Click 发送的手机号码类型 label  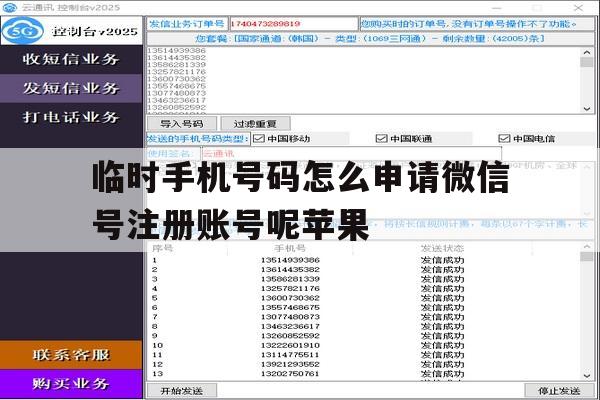point(198,139)
